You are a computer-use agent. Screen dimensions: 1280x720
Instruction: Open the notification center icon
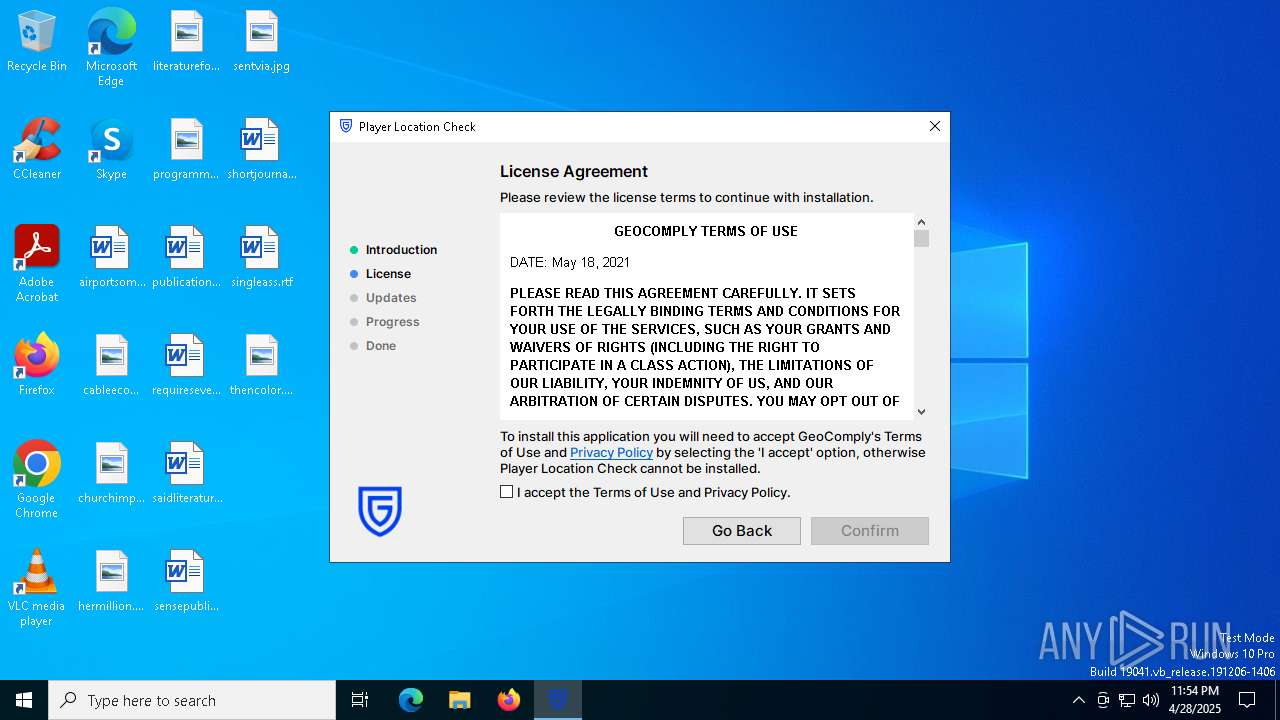1247,700
